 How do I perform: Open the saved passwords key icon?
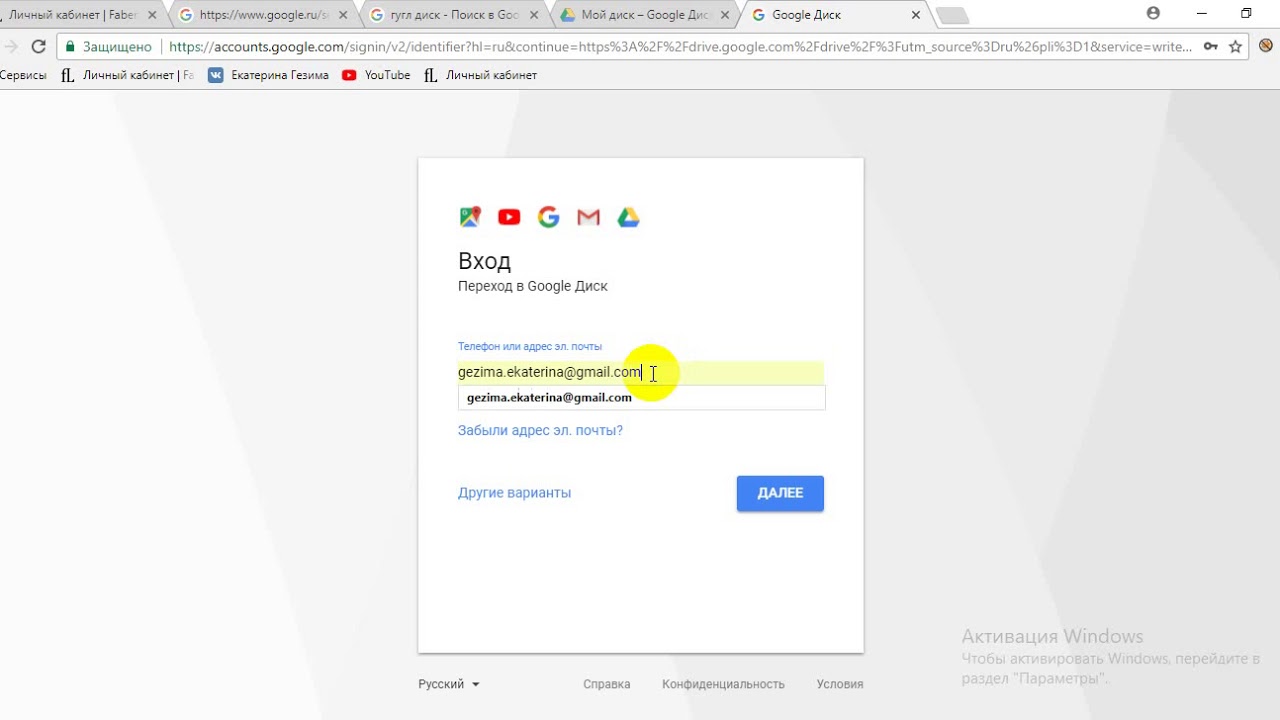(x=1210, y=46)
